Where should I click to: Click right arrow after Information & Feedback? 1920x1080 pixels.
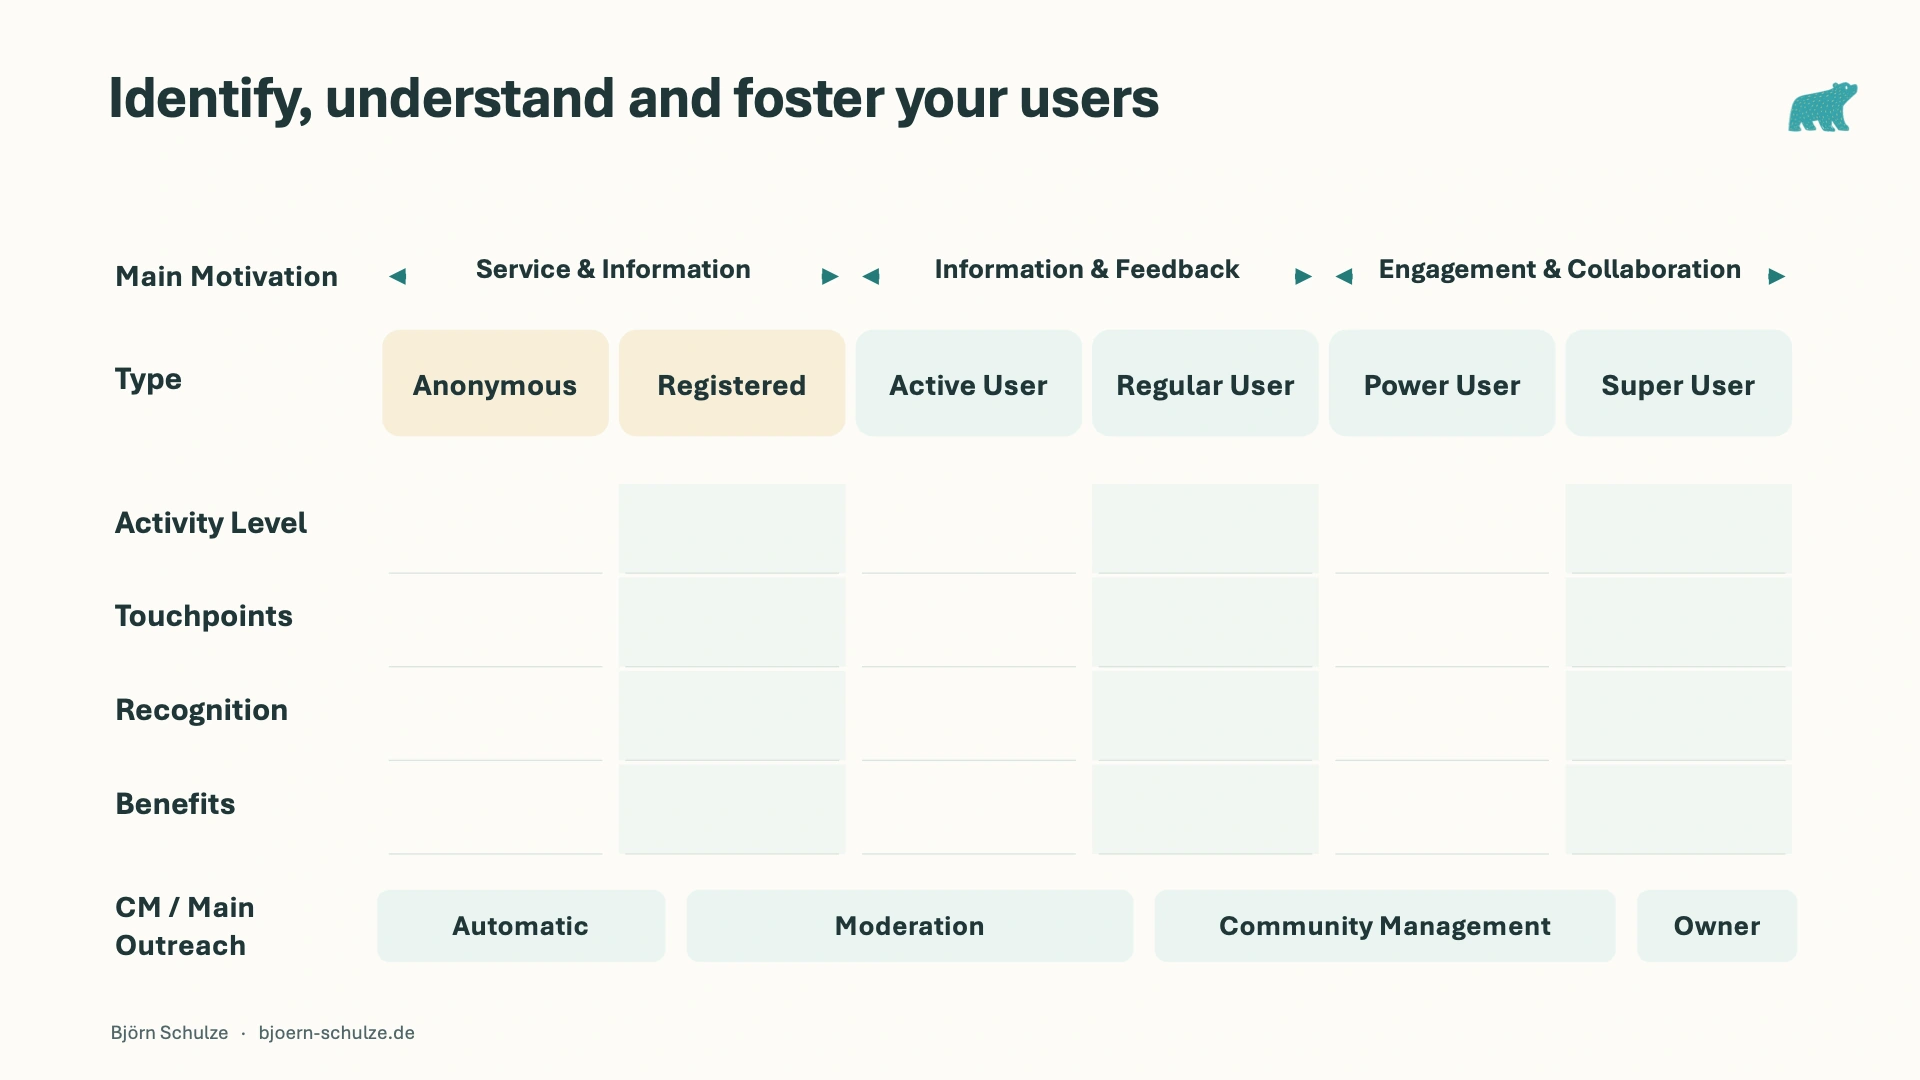tap(1303, 276)
